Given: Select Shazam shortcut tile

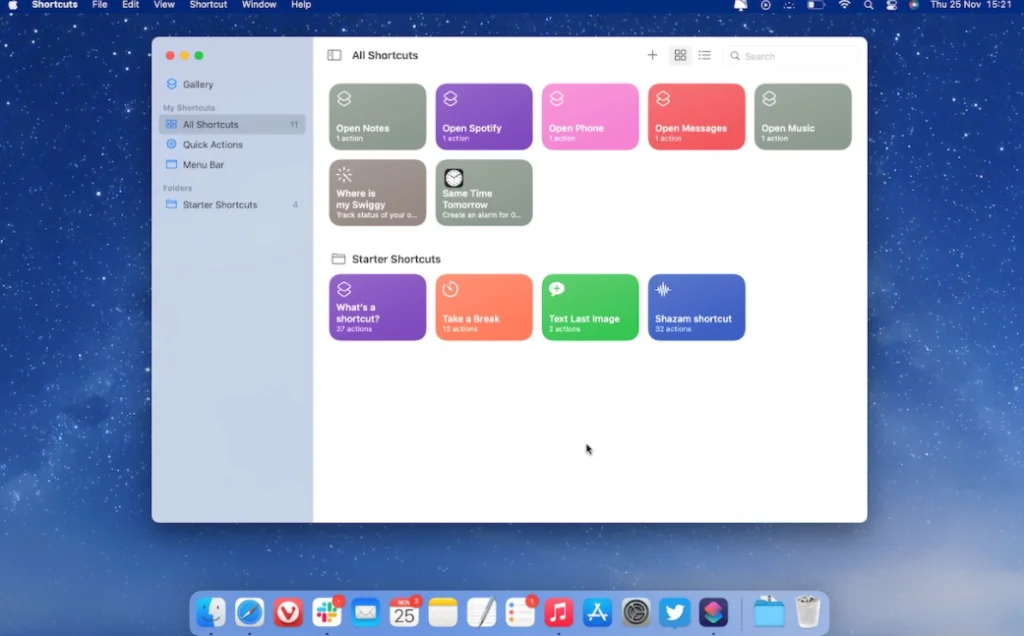Looking at the screenshot, I should click(697, 307).
